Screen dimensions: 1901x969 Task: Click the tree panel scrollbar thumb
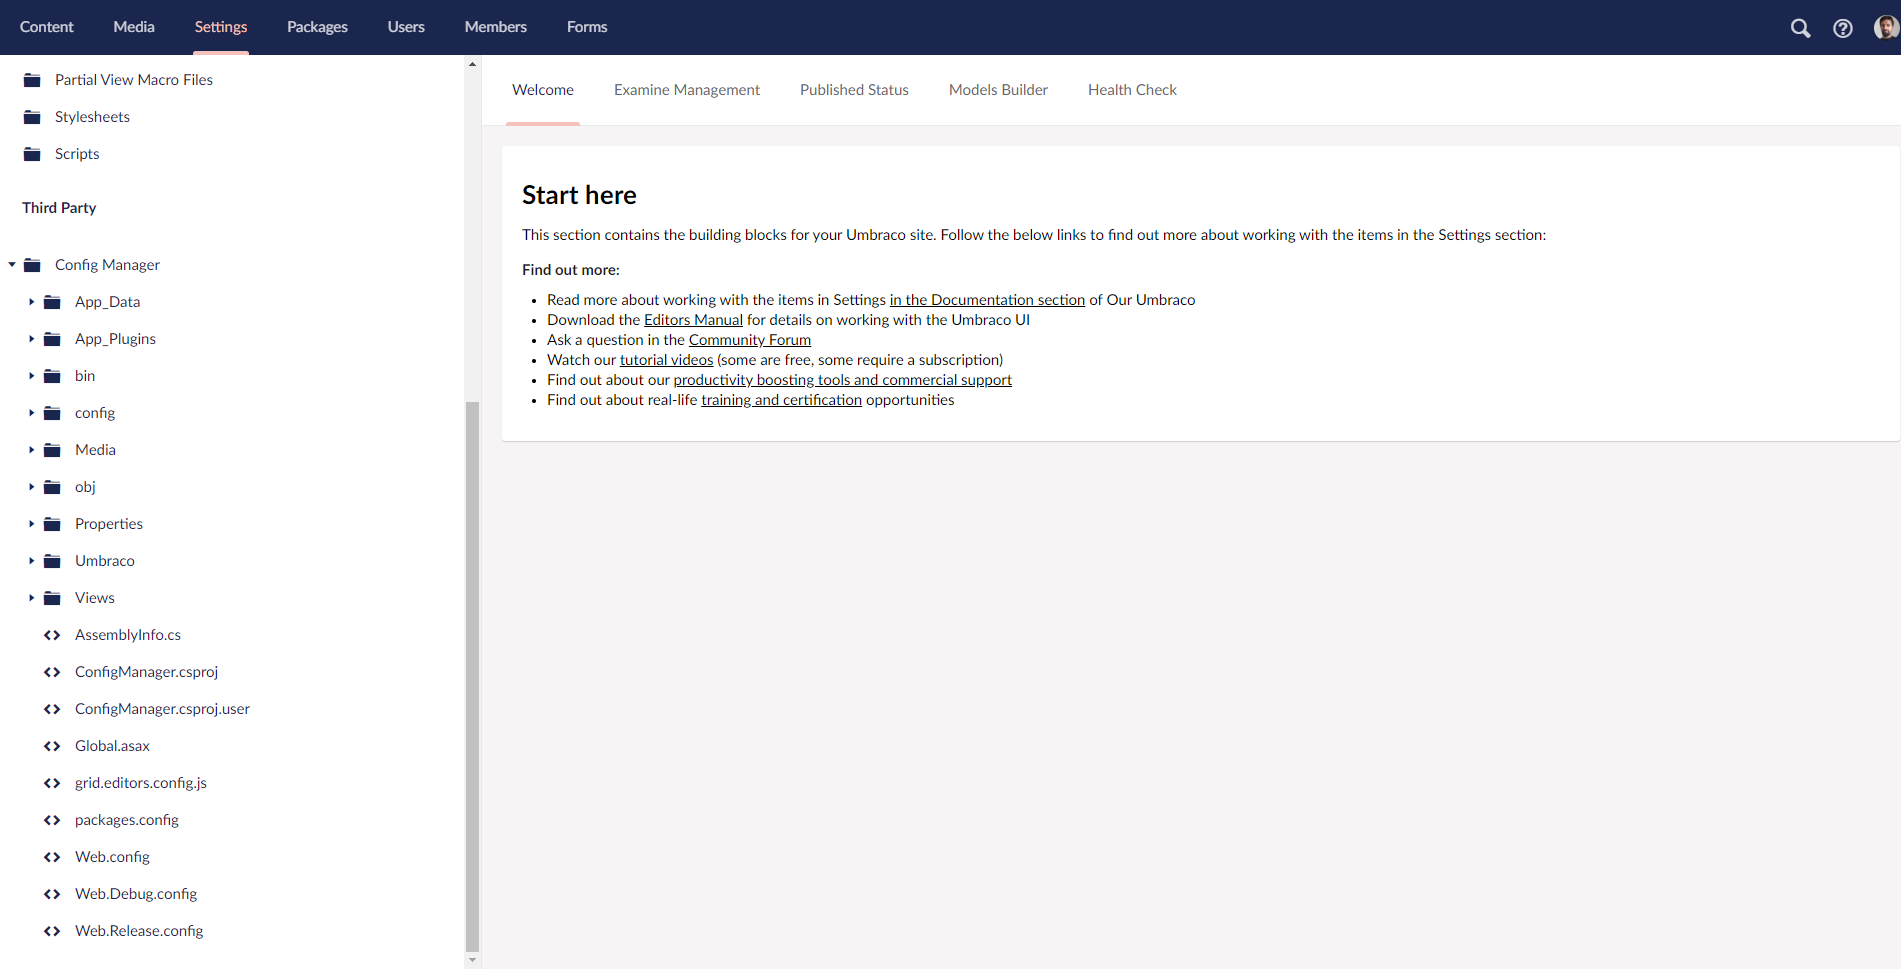point(472,677)
